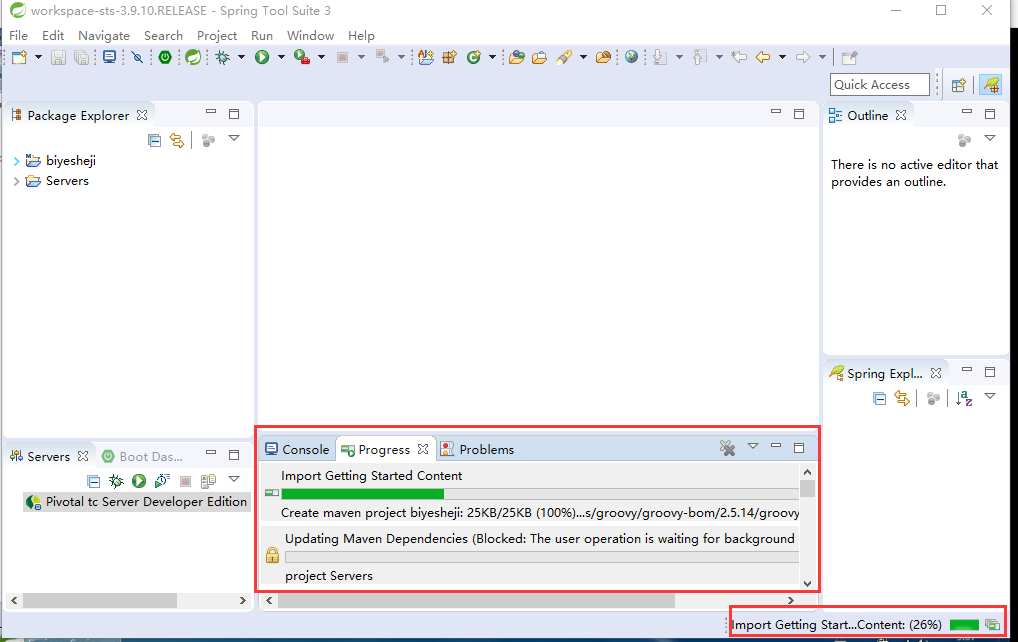Open the Project menu

pos(217,36)
